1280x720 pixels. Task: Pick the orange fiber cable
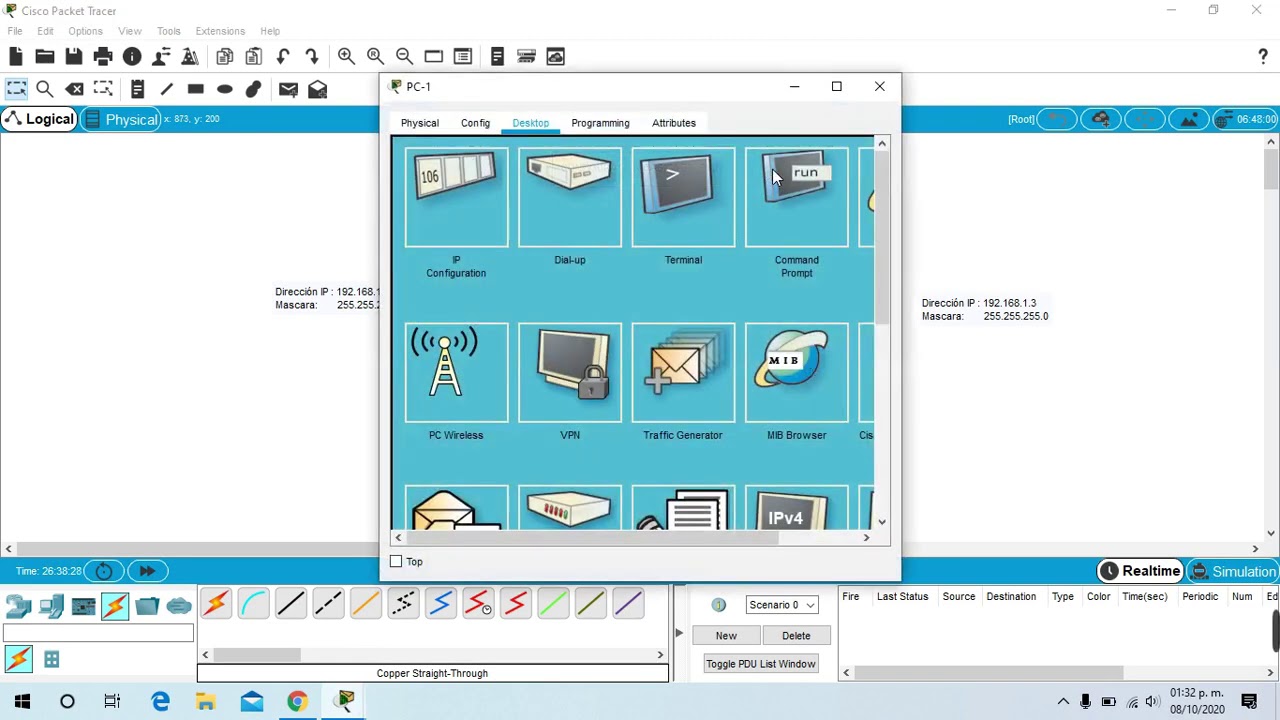(x=366, y=604)
